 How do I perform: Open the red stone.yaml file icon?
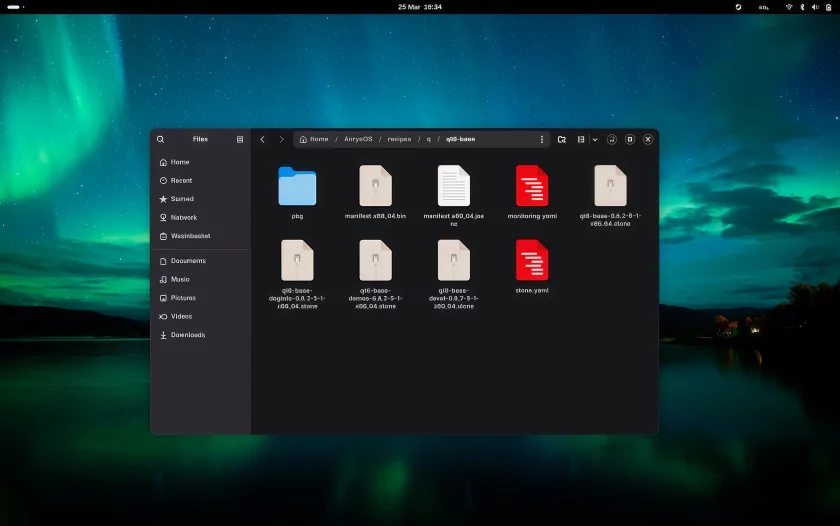pos(532,260)
